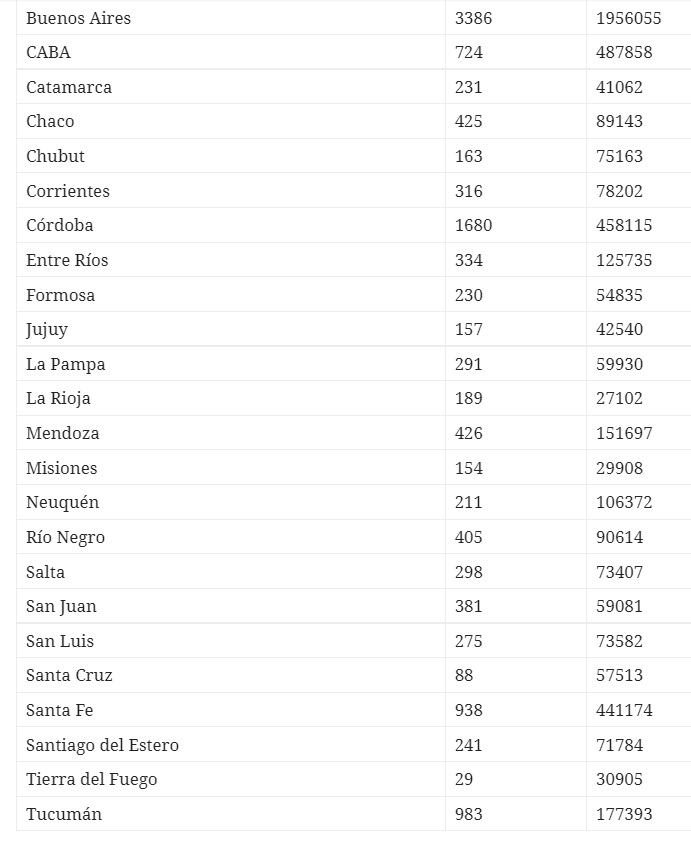This screenshot has height=843, width=691.
Task: Select the Santa Cruz value 88
Action: click(x=464, y=675)
